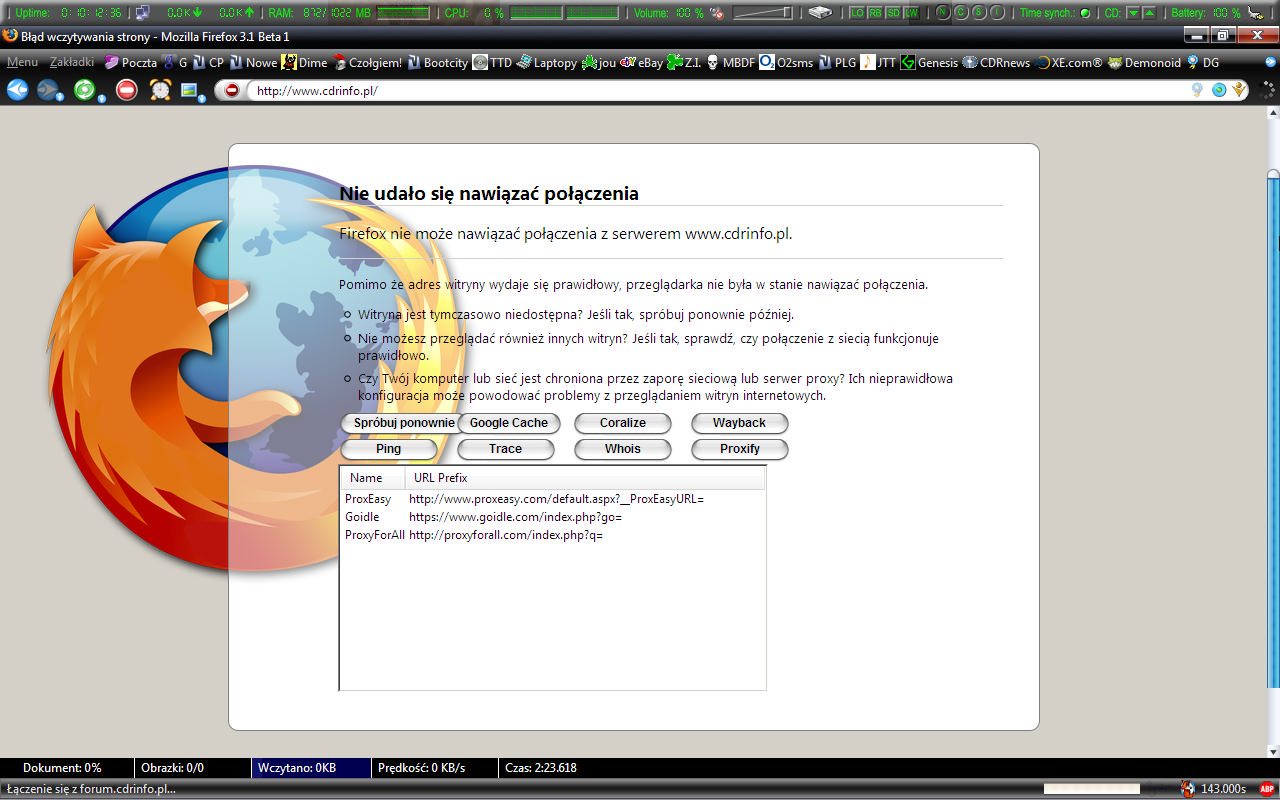Open the CP bookmark
Image resolution: width=1280 pixels, height=800 pixels.
coord(208,62)
